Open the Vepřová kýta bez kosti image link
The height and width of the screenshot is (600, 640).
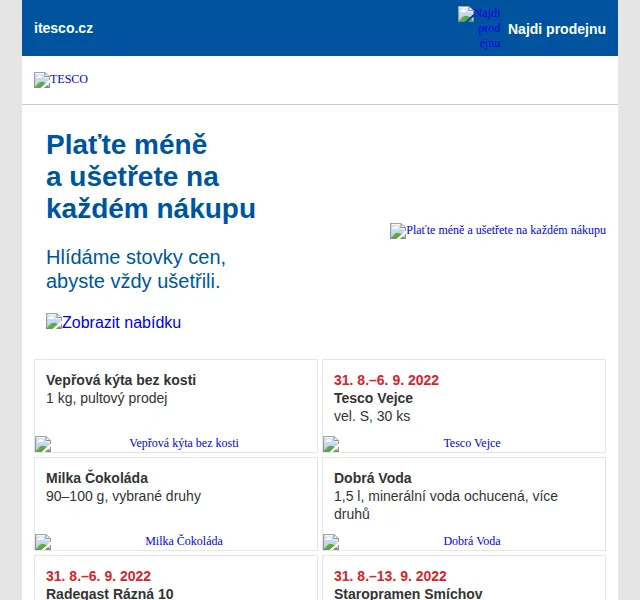coord(176,444)
